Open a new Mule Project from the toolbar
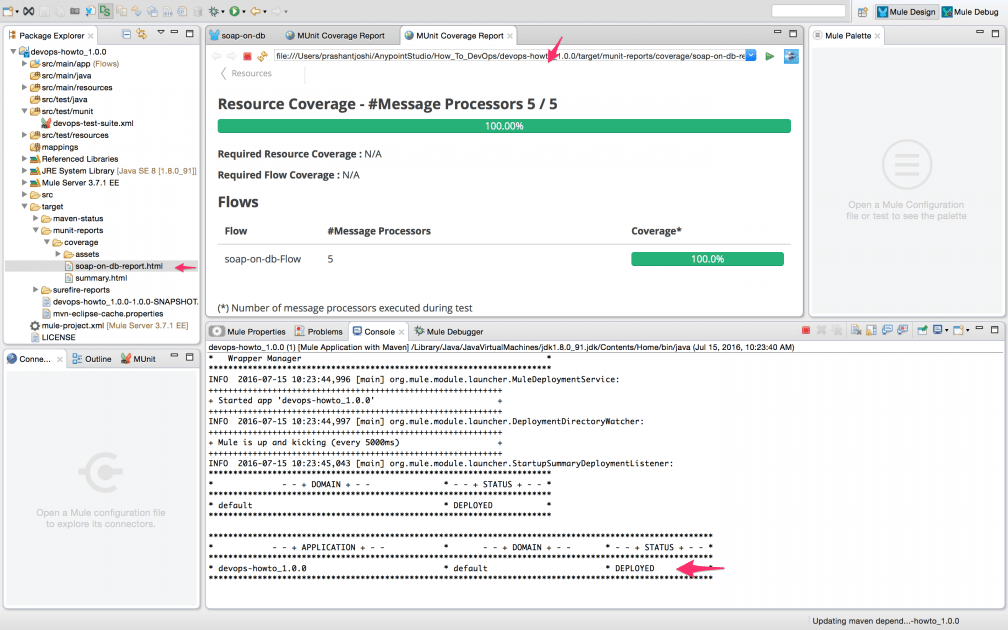This screenshot has width=1008, height=630. (10, 11)
